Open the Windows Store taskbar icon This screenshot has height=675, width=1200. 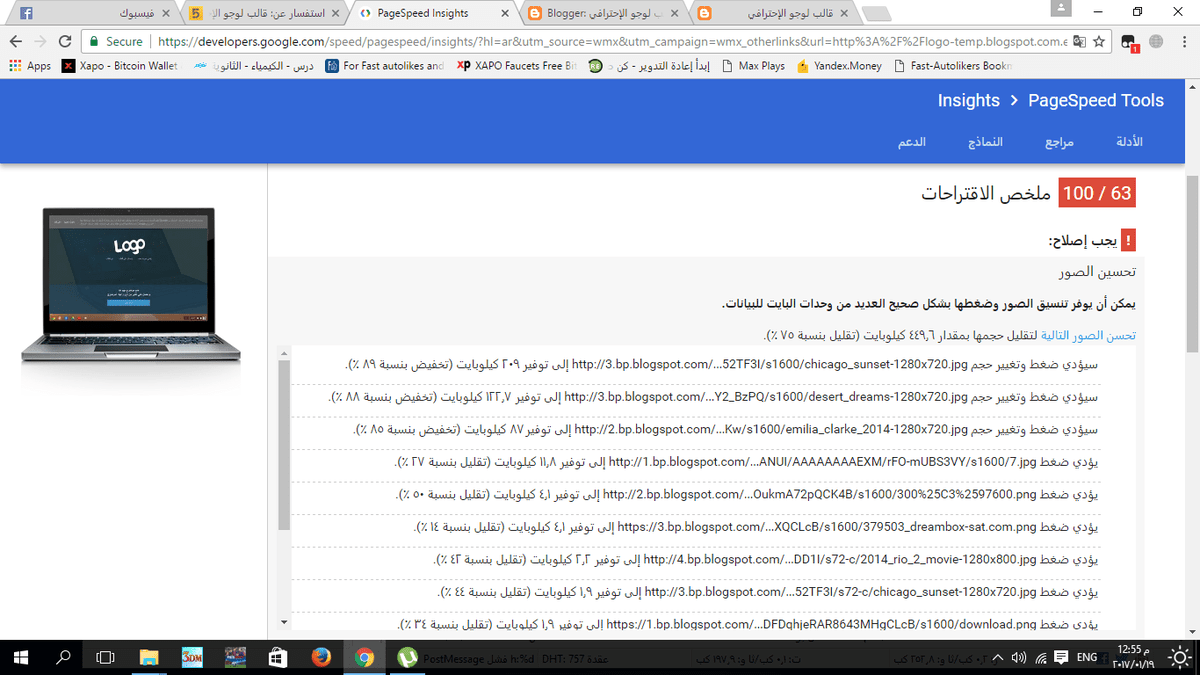point(278,657)
